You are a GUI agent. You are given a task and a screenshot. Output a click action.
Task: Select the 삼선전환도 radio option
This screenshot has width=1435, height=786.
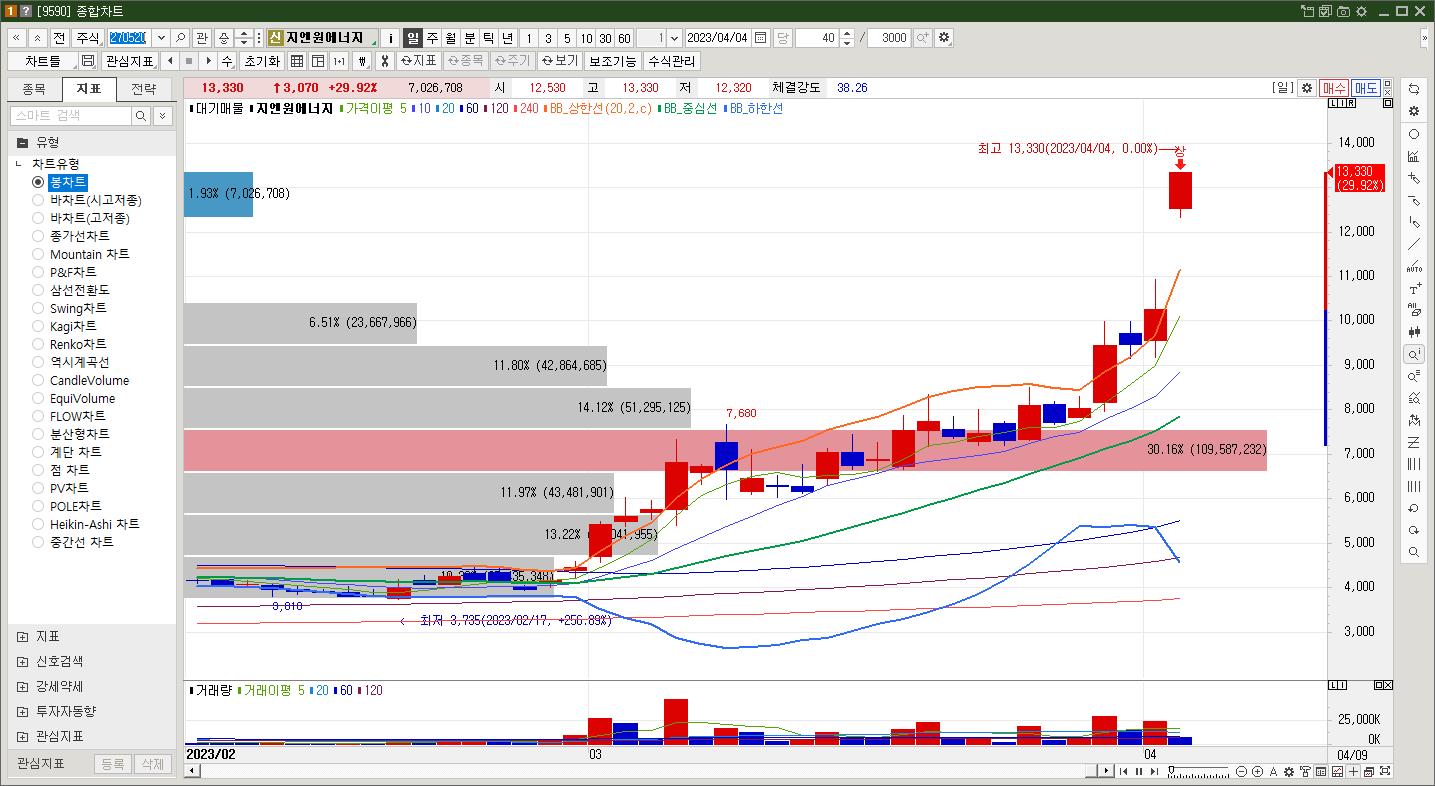click(x=39, y=290)
